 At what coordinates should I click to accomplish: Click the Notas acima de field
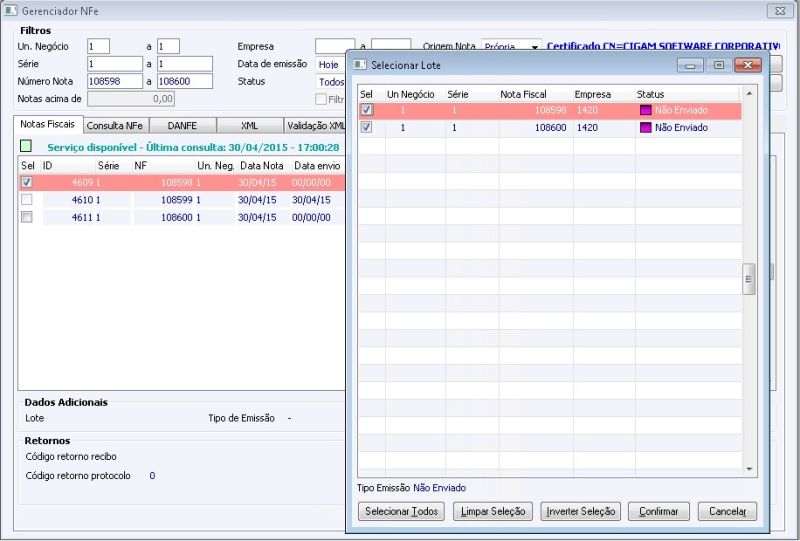[131, 99]
